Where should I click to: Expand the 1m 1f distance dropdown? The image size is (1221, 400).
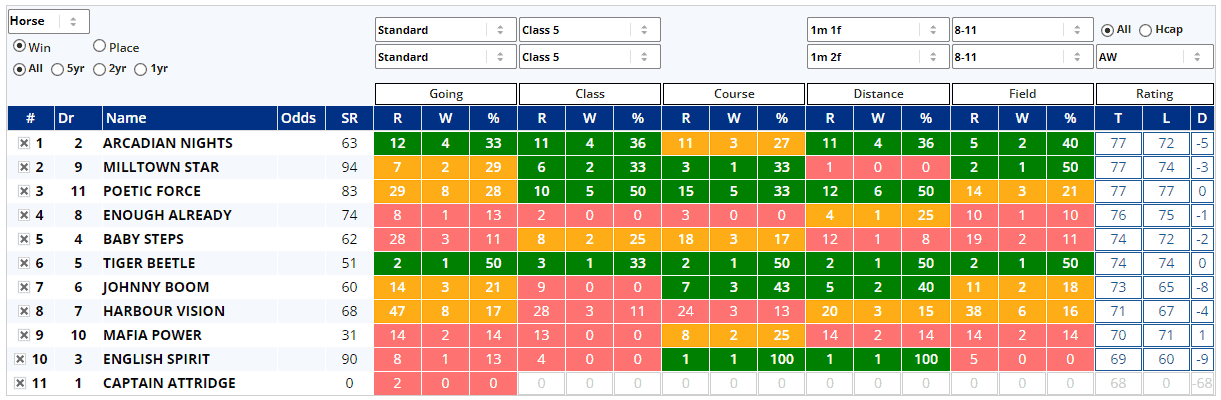(877, 30)
